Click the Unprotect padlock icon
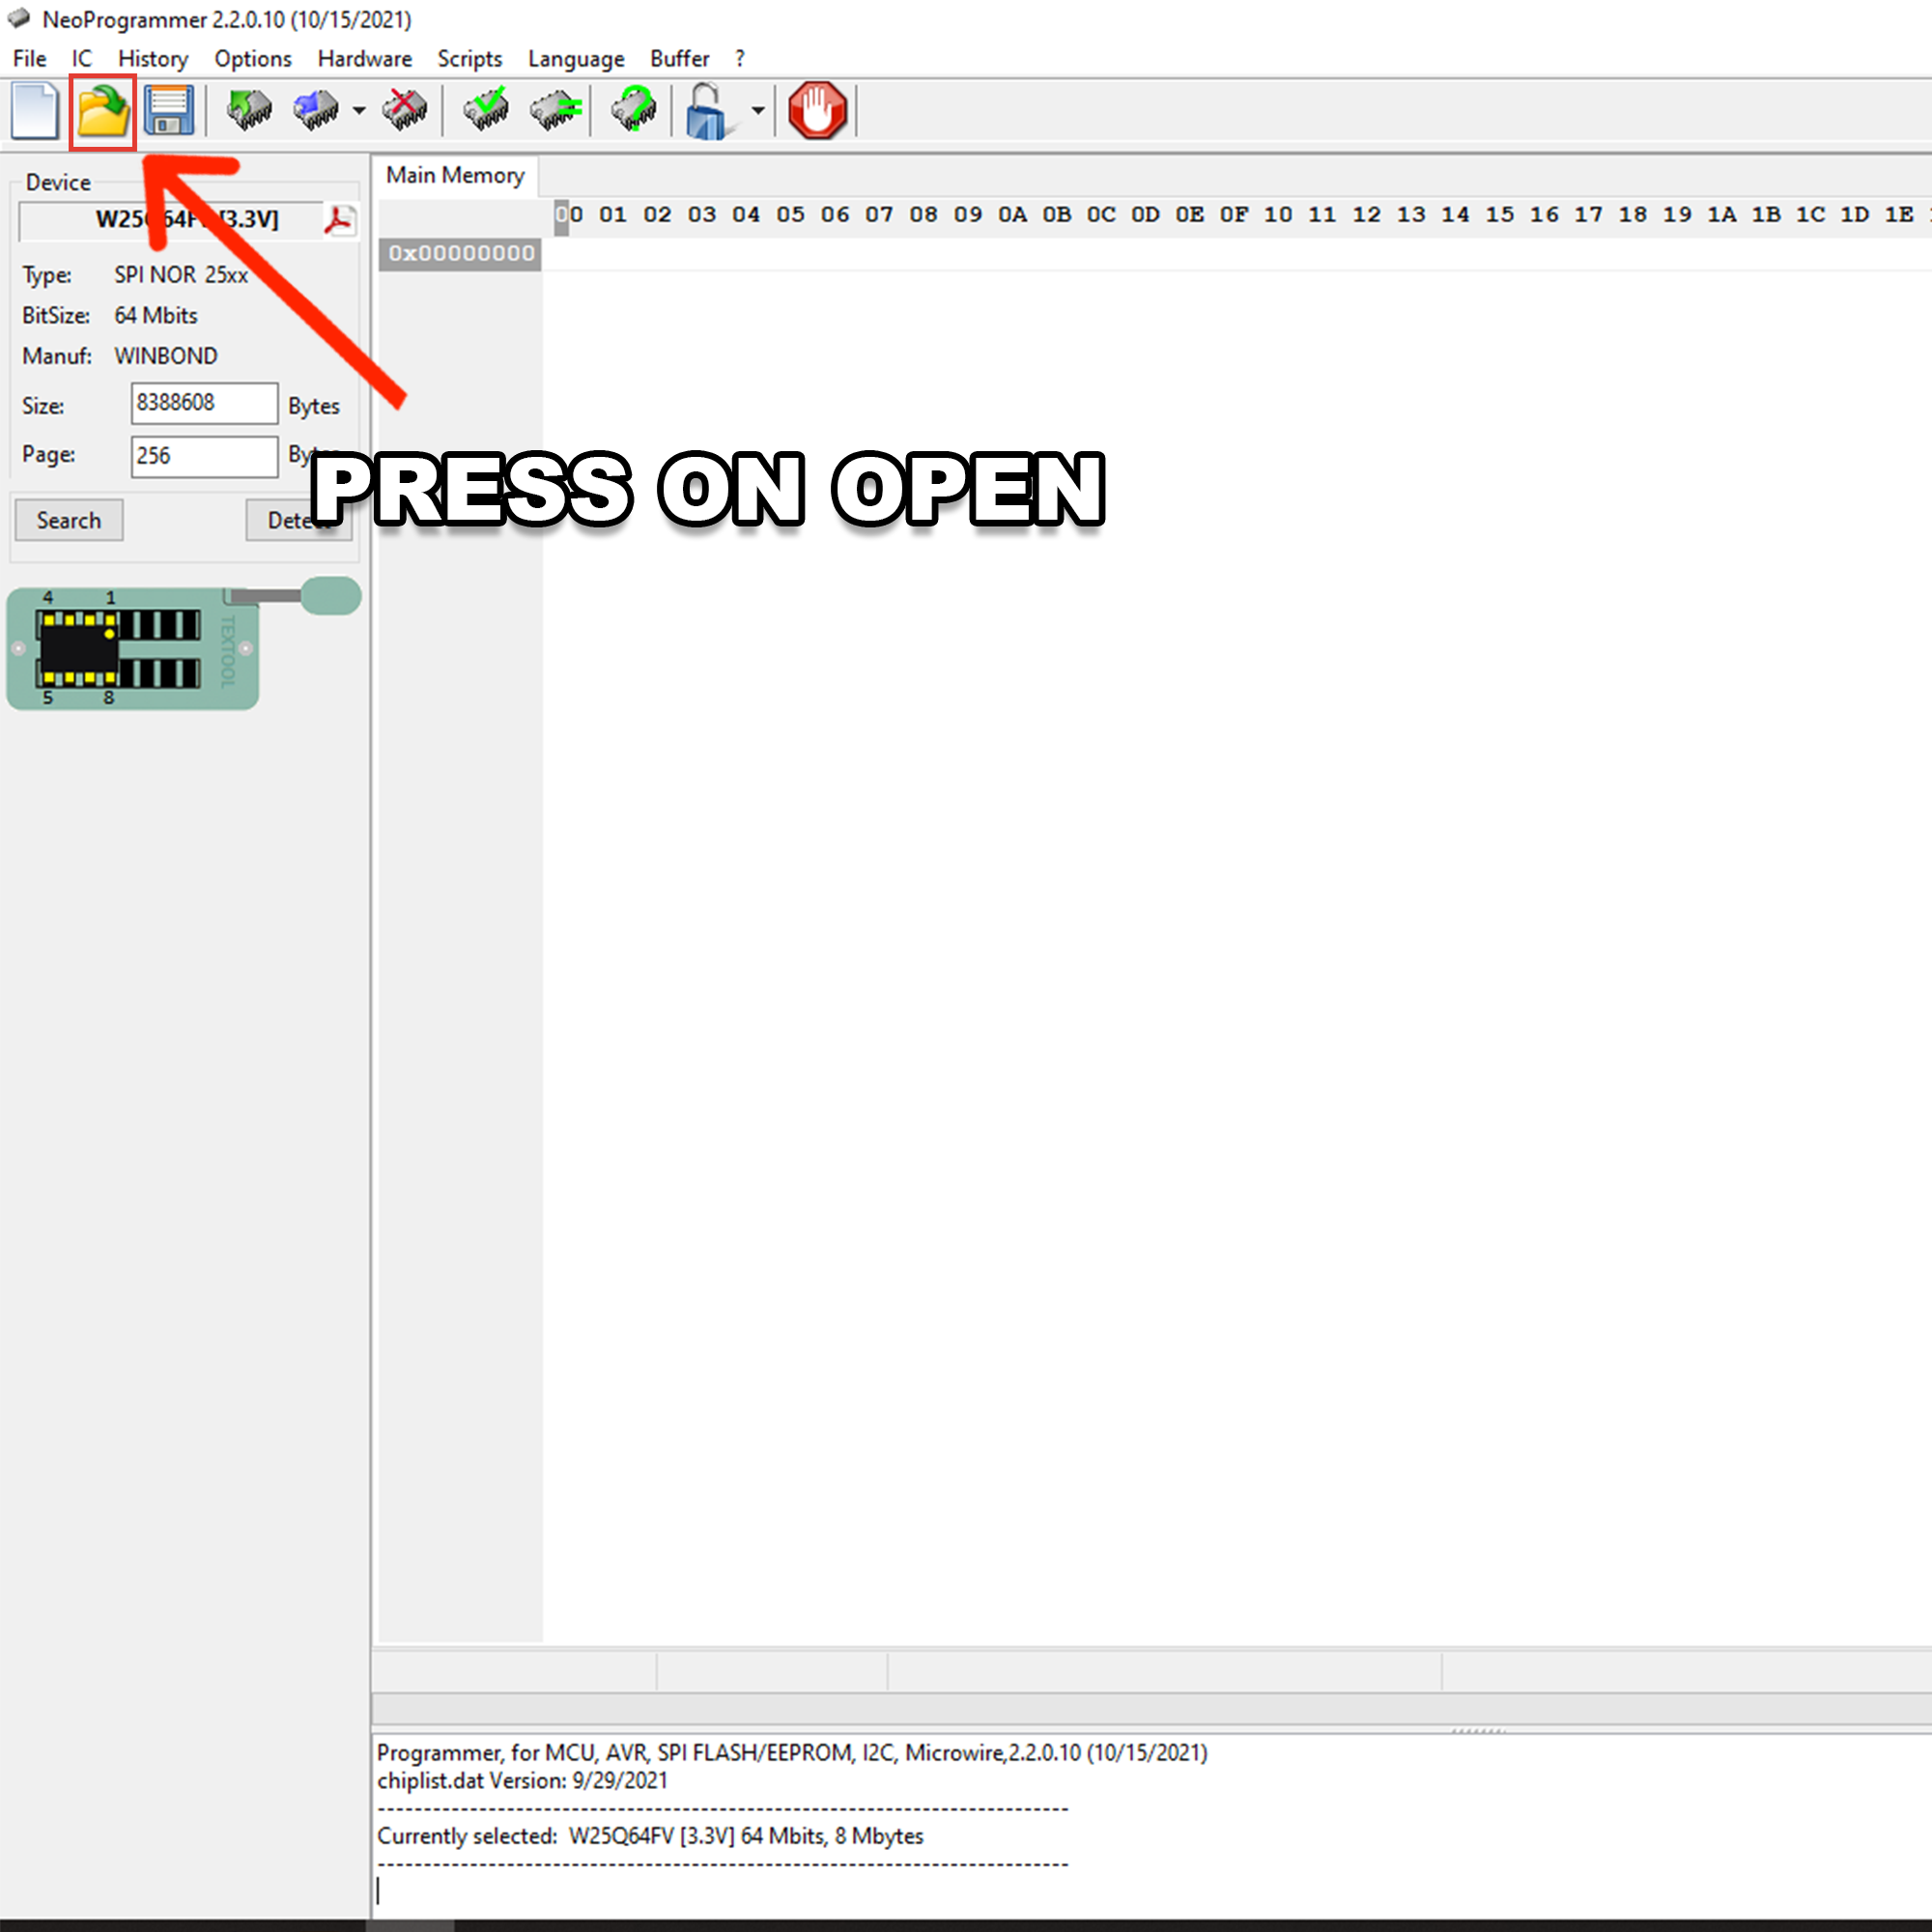Screen dimensions: 1932x1932 click(x=708, y=110)
